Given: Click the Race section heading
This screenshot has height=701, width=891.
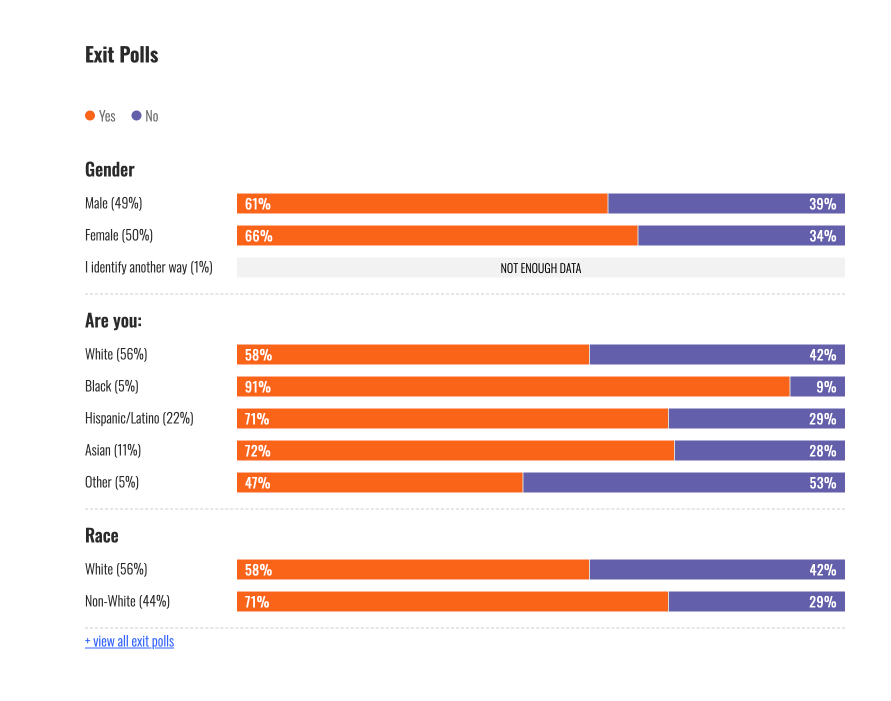Looking at the screenshot, I should pos(102,537).
